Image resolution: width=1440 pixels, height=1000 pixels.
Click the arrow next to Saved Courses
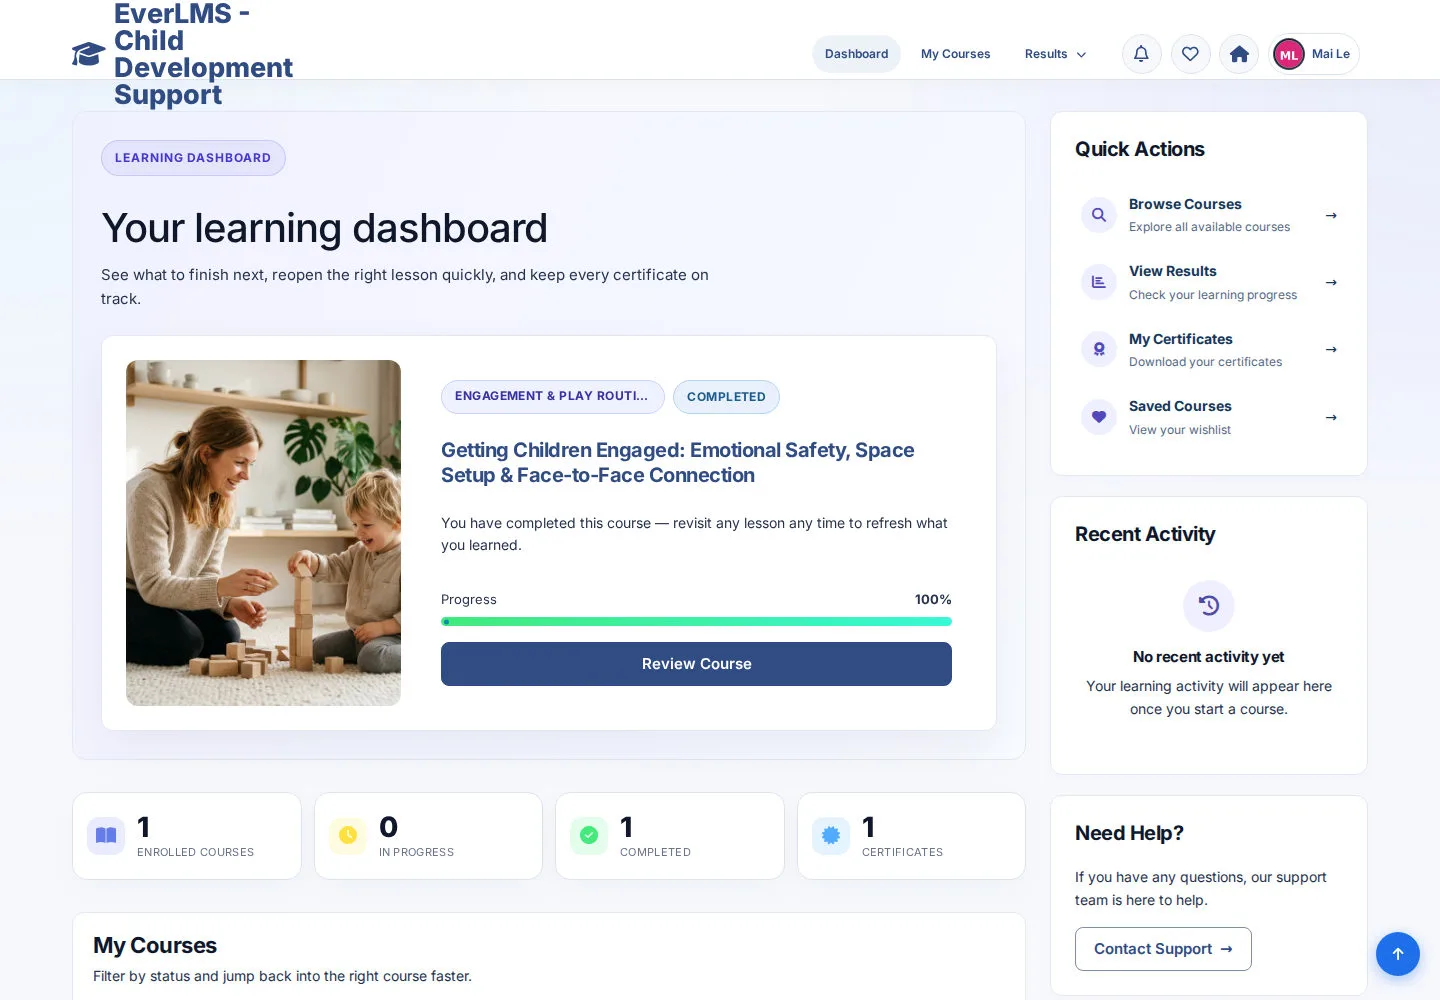(1331, 417)
